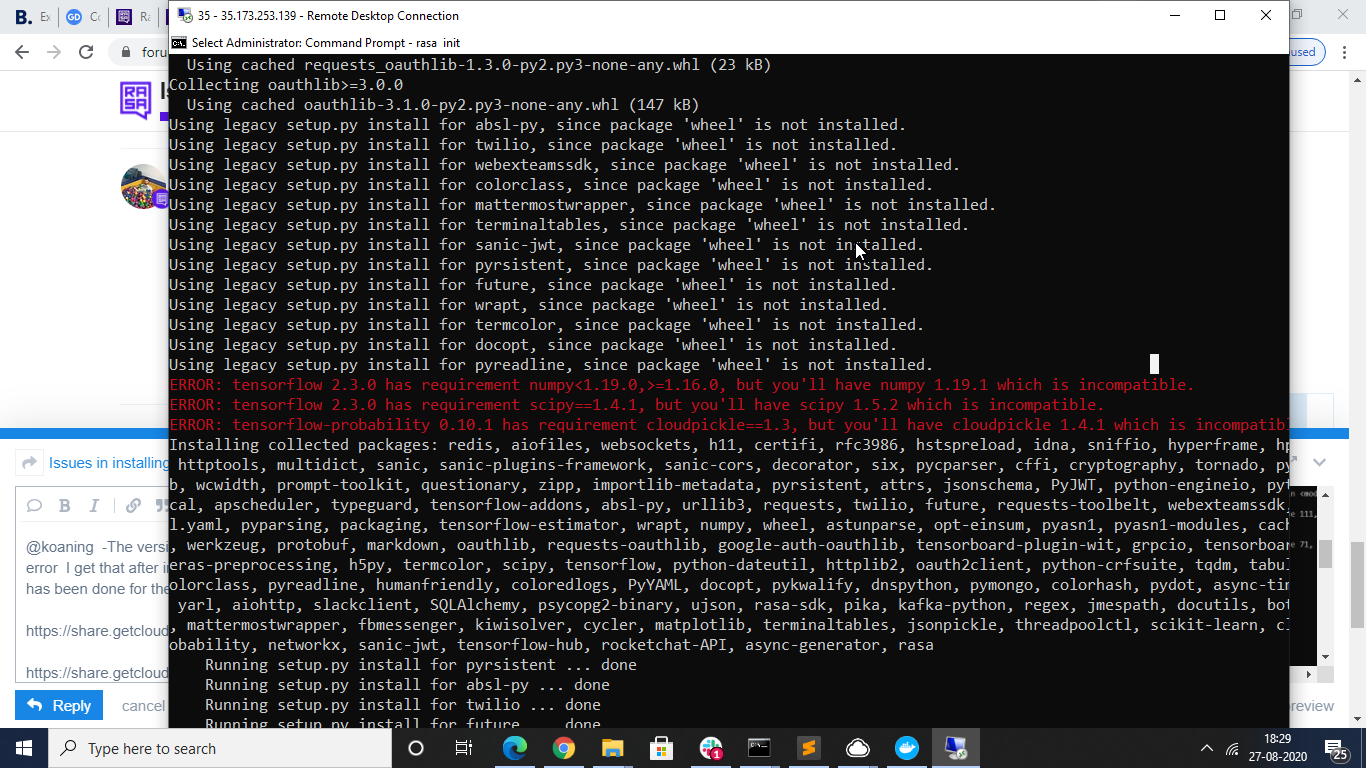Switch to the 'GD' Chrome tab
Screen dimensions: 1366x768
pyautogui.click(x=82, y=17)
